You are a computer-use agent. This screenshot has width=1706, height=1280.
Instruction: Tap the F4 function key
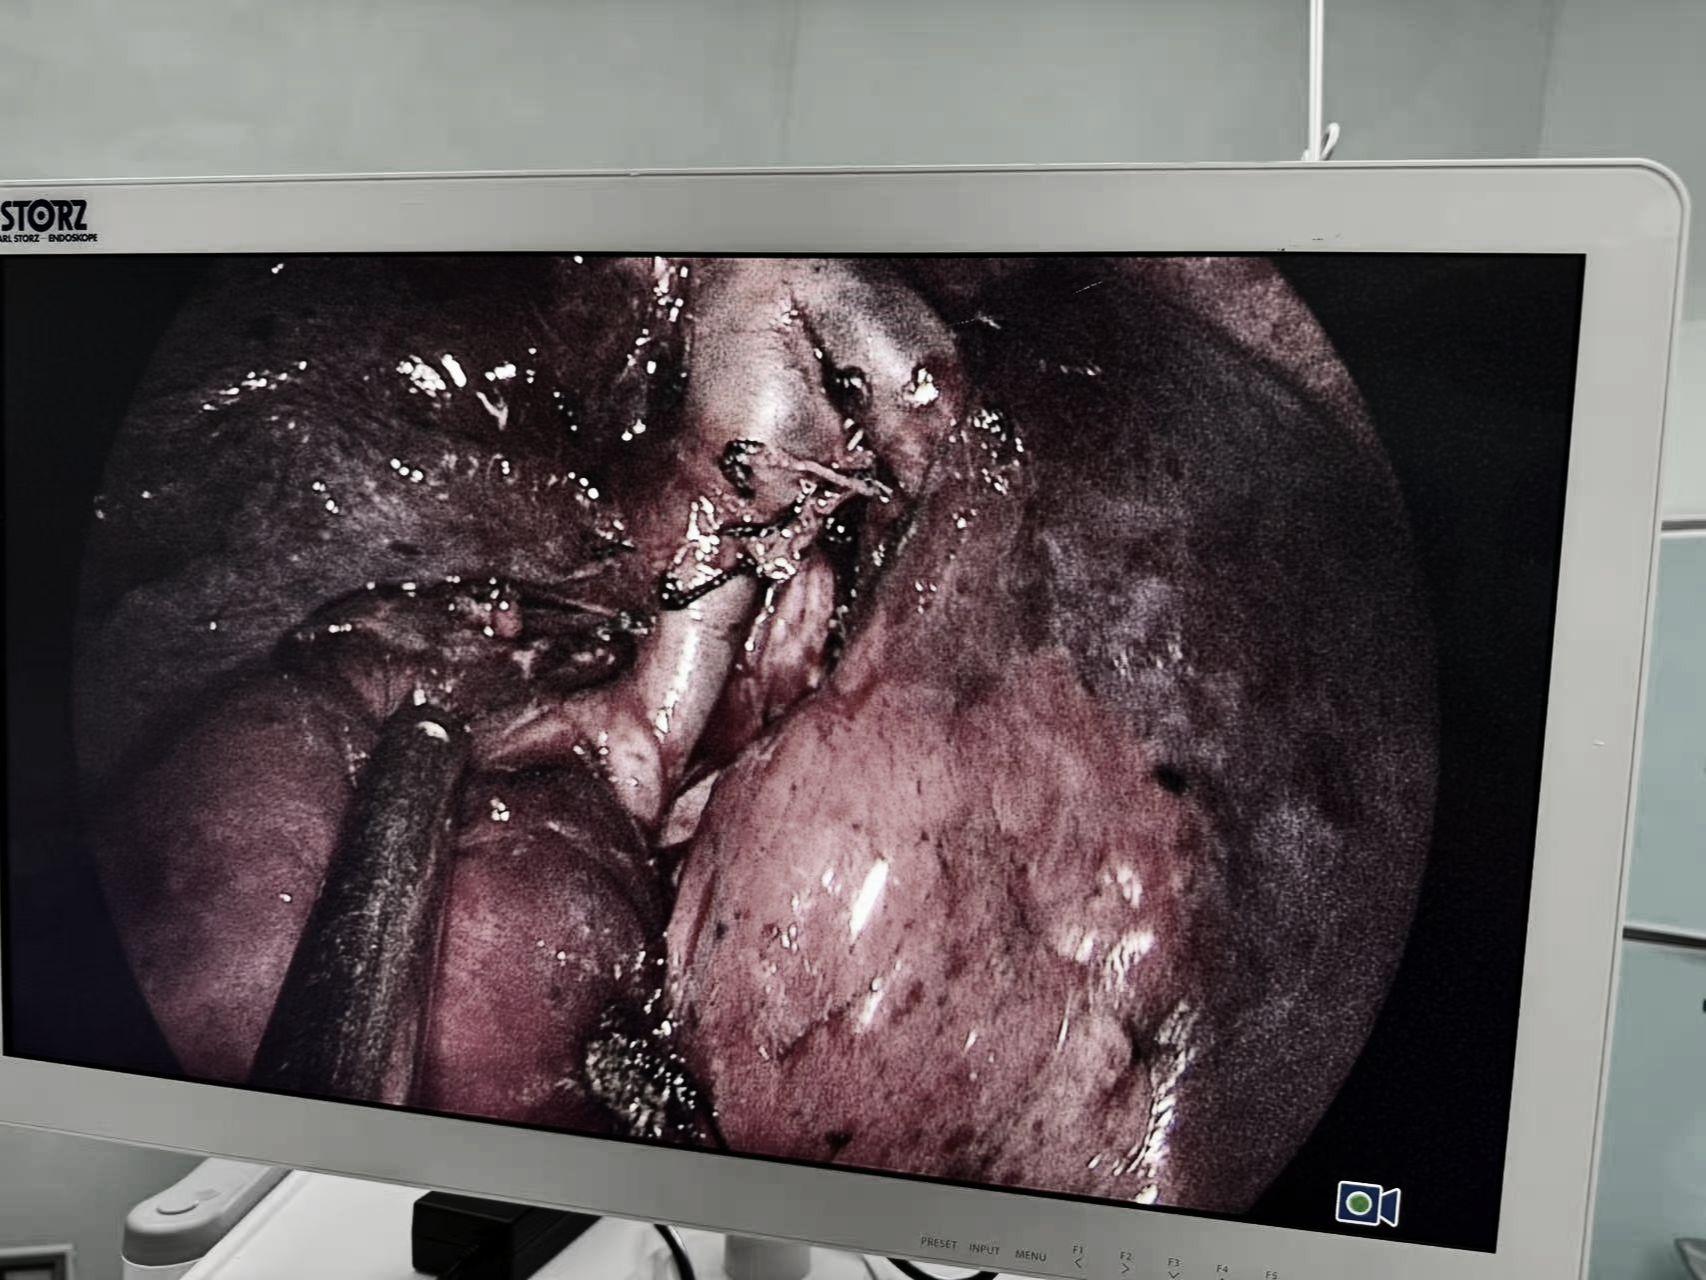1222,1270
